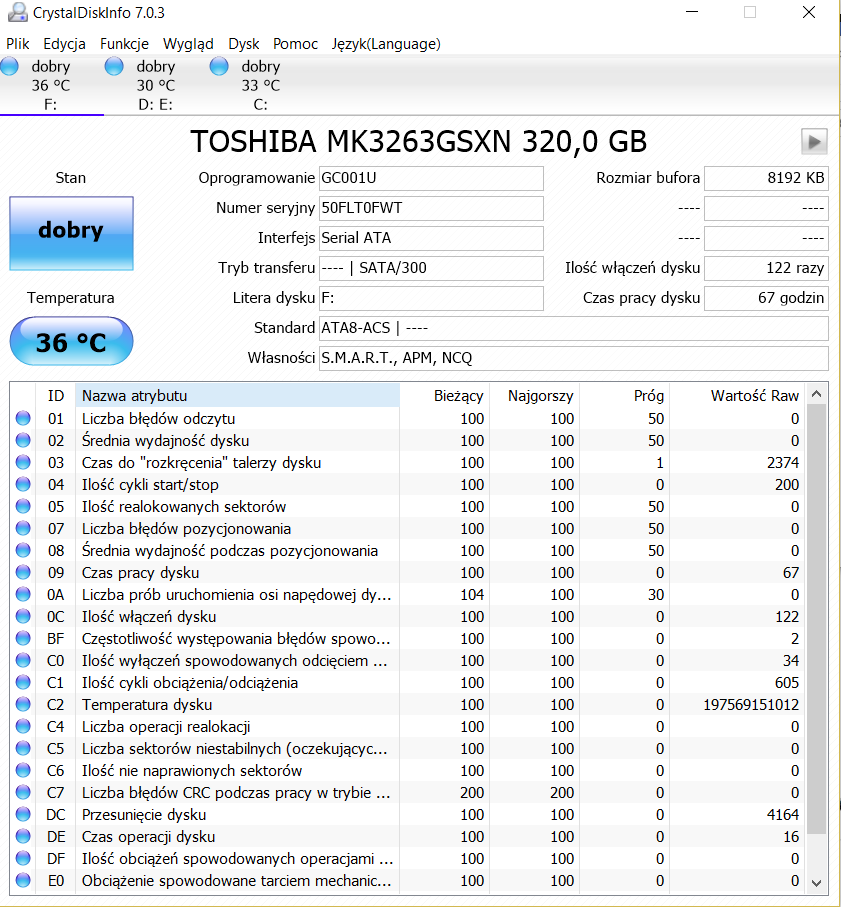Select the 'Ilość cykli start/stop' row
The image size is (841, 907).
click(408, 484)
